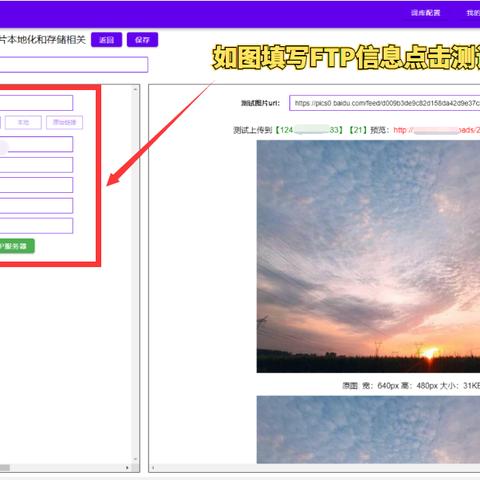Viewport: 480px width, 480px height.
Task: Click the 返回 button
Action: tap(106, 40)
